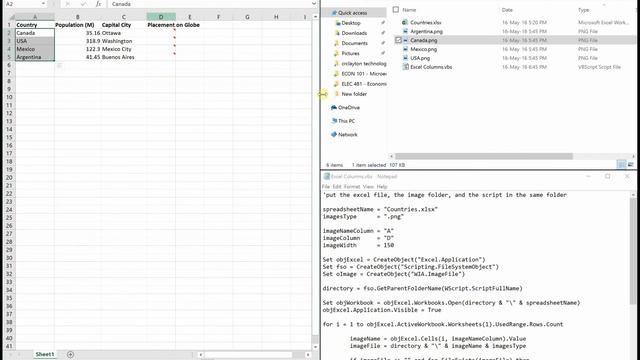Click the 'imageWidth = 150' line in Notepad
This screenshot has width=640, height=360.
click(x=358, y=245)
